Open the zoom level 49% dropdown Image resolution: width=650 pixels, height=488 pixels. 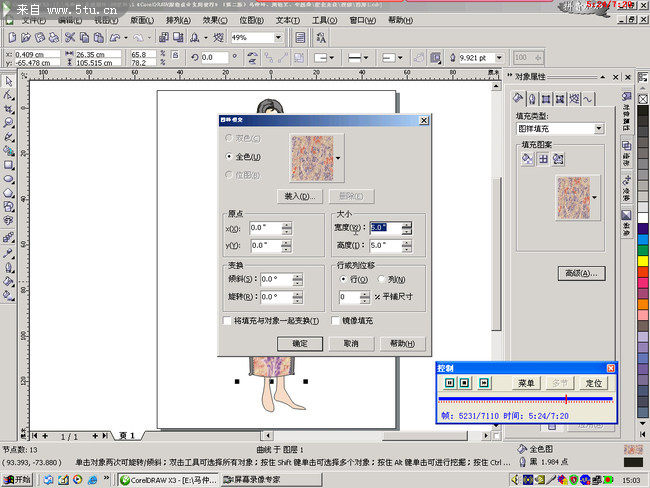click(278, 37)
